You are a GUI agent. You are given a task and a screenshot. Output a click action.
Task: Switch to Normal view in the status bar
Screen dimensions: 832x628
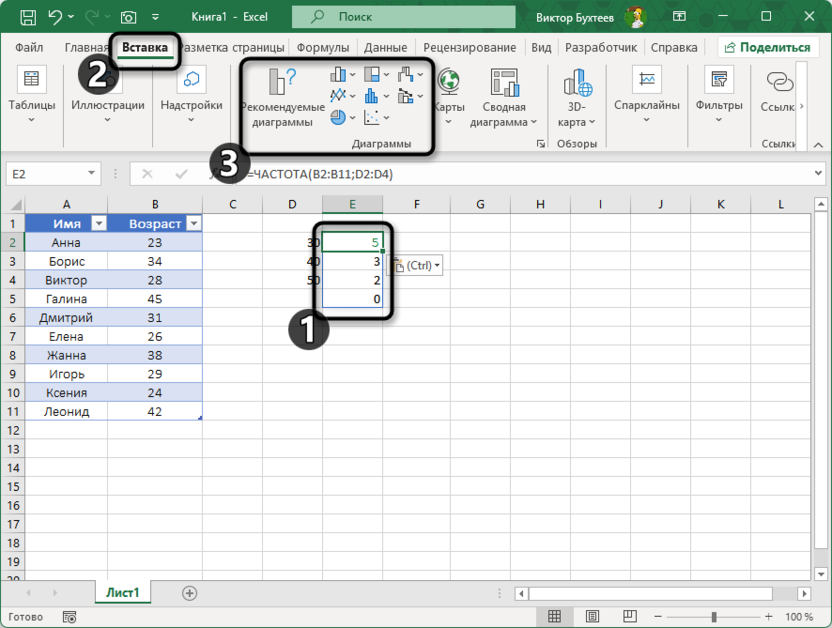(554, 616)
